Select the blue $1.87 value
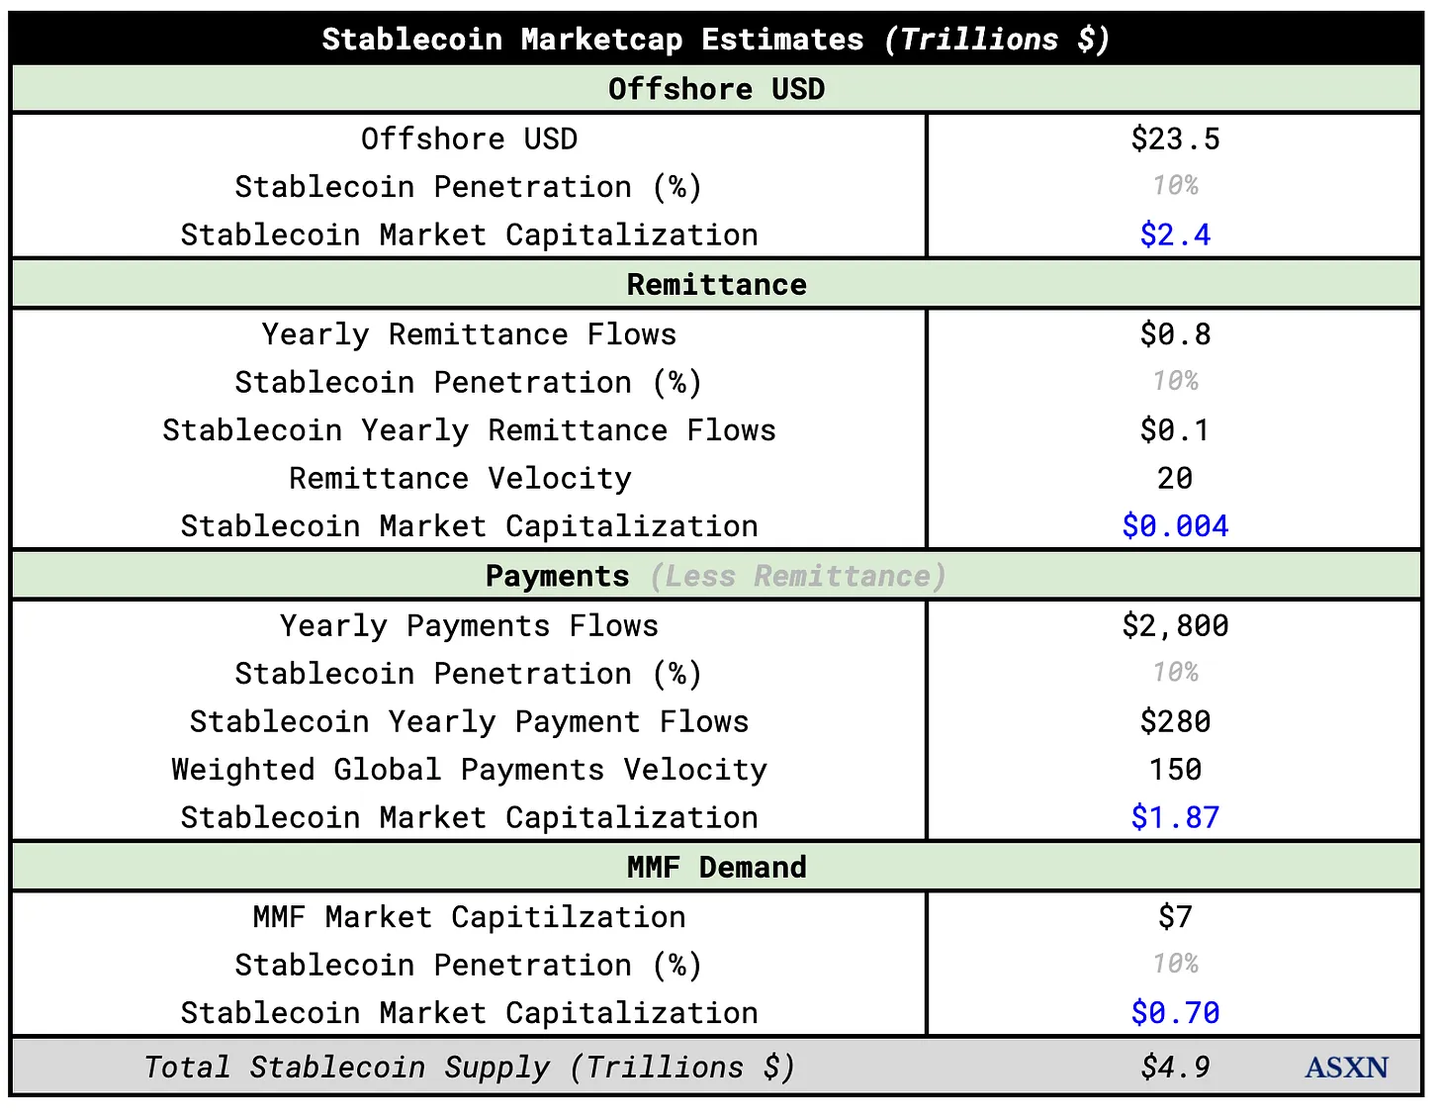 coord(1175,818)
